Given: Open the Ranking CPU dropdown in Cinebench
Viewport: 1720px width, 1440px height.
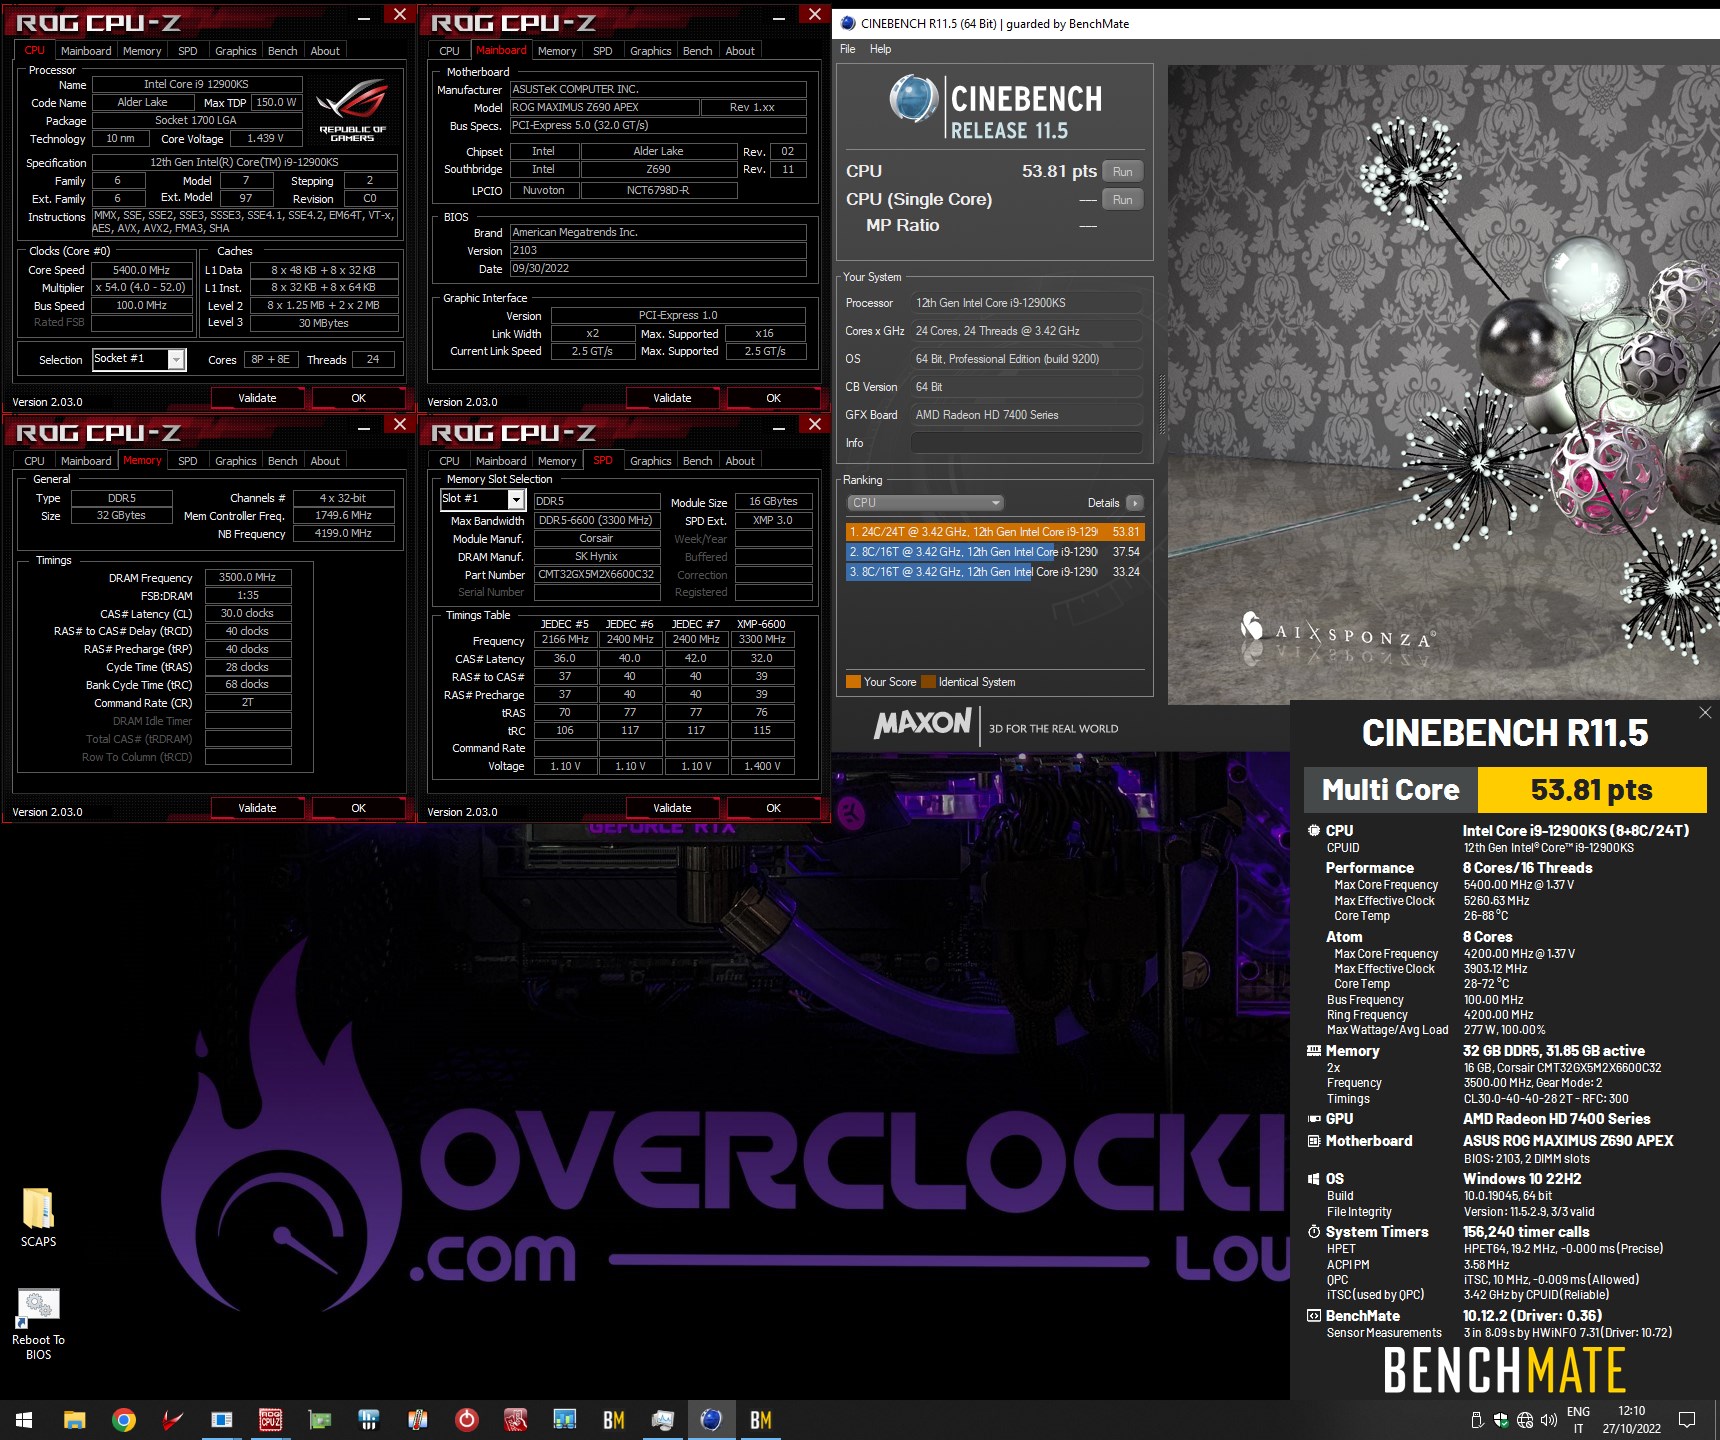Looking at the screenshot, I should (925, 503).
